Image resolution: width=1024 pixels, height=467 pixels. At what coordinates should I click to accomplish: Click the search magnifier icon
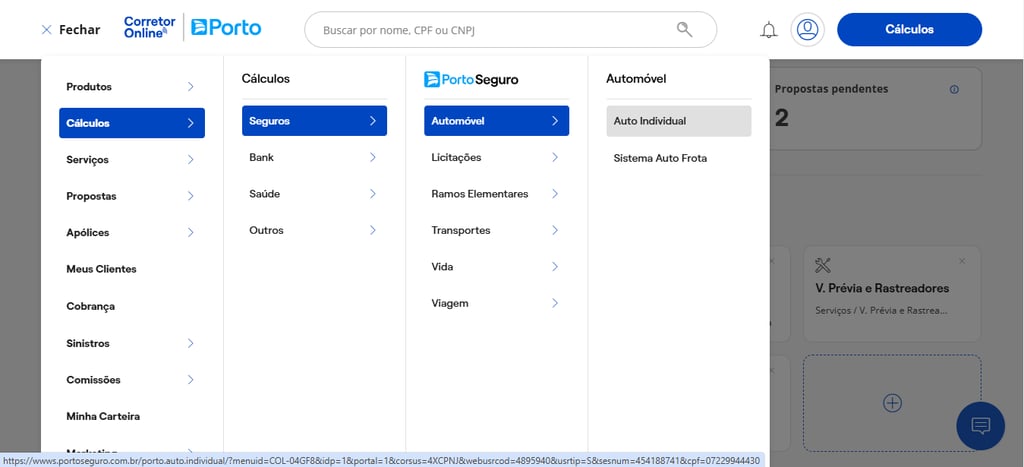[684, 29]
